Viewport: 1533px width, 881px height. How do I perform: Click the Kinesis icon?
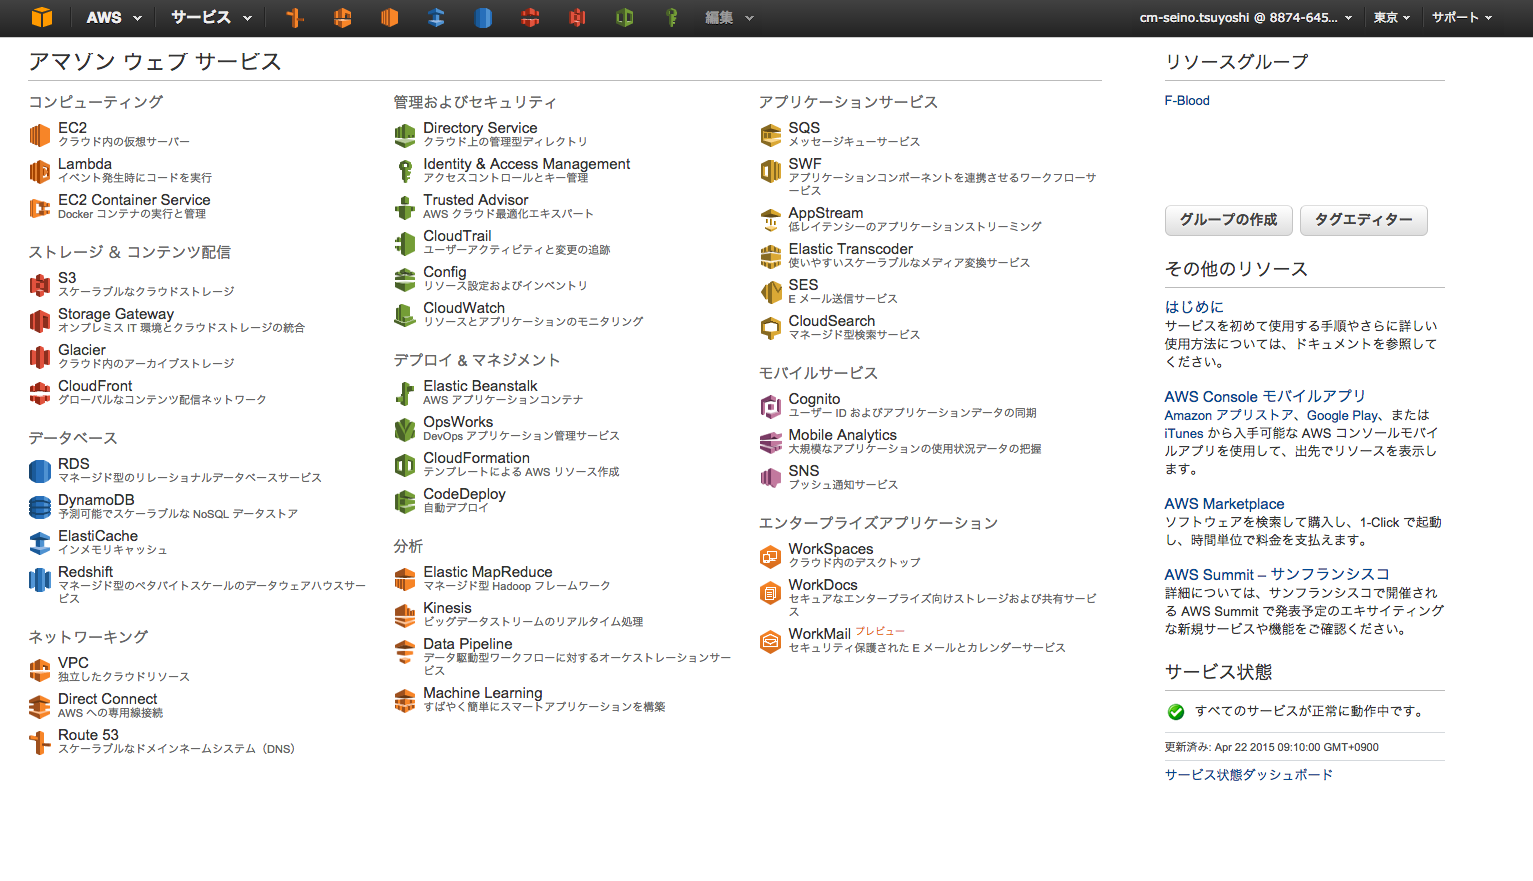coord(405,615)
